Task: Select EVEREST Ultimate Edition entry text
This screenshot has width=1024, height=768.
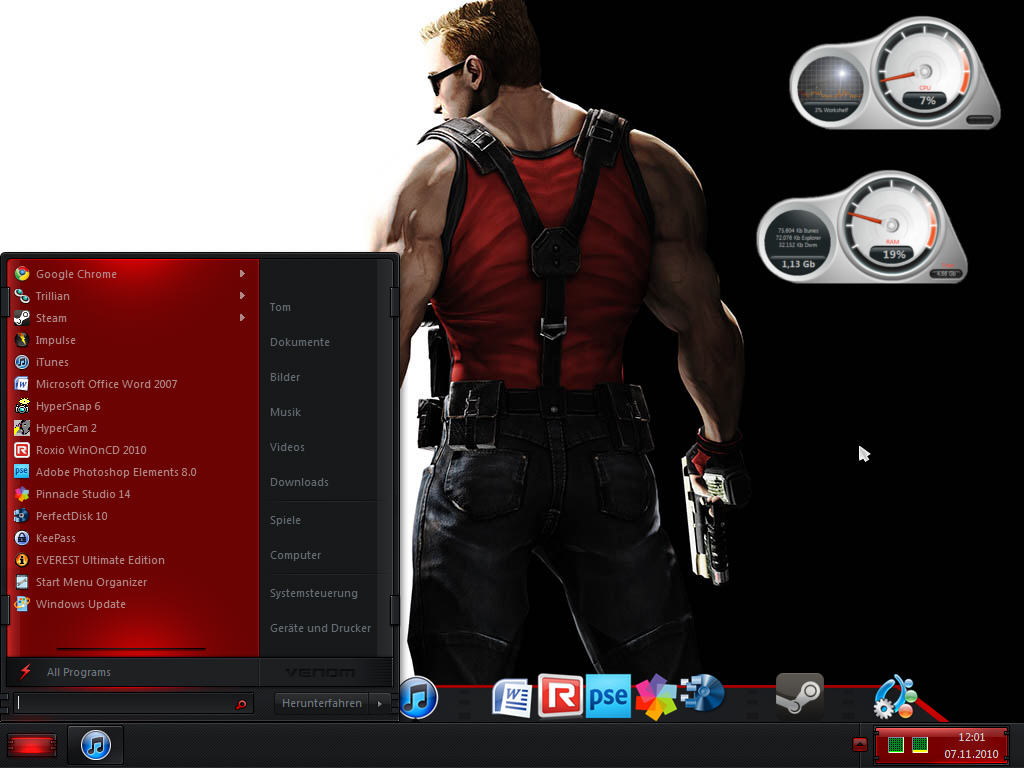Action: [101, 560]
